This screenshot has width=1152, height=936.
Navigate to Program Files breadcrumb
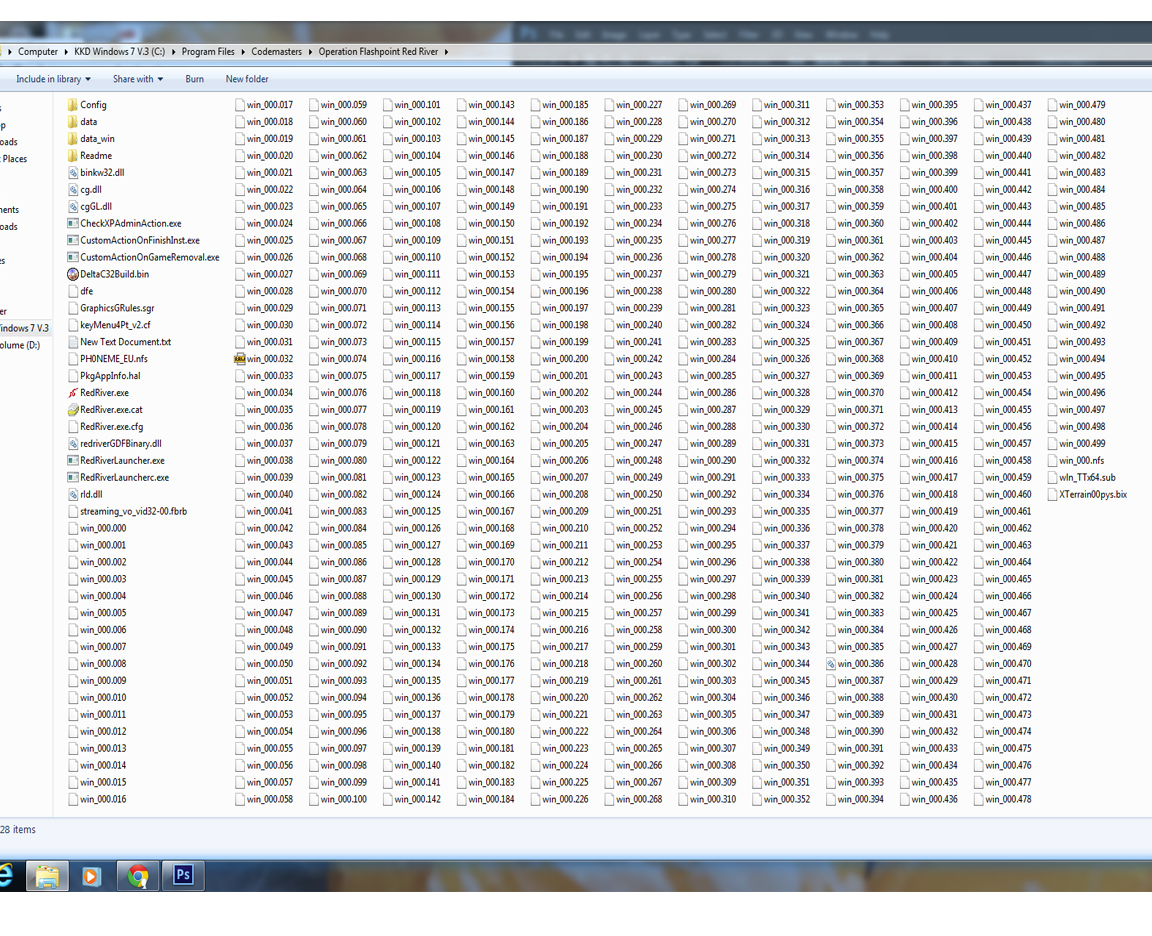(208, 52)
